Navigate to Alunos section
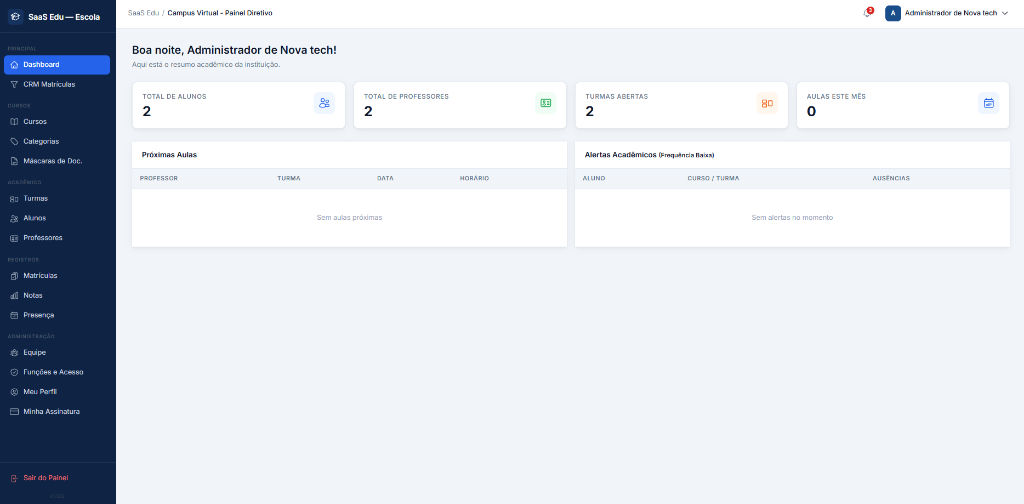This screenshot has width=1024, height=504. pos(35,218)
